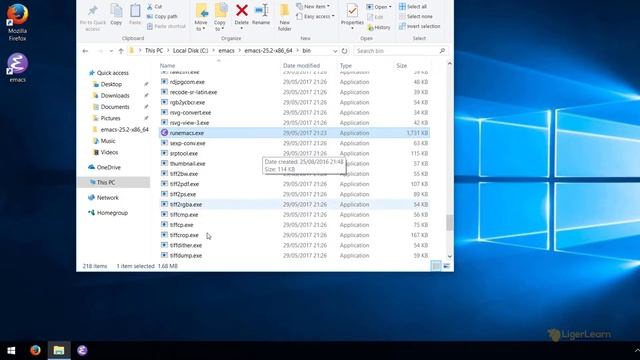
Task: Click the Copy ribbon button
Action: tap(116, 16)
